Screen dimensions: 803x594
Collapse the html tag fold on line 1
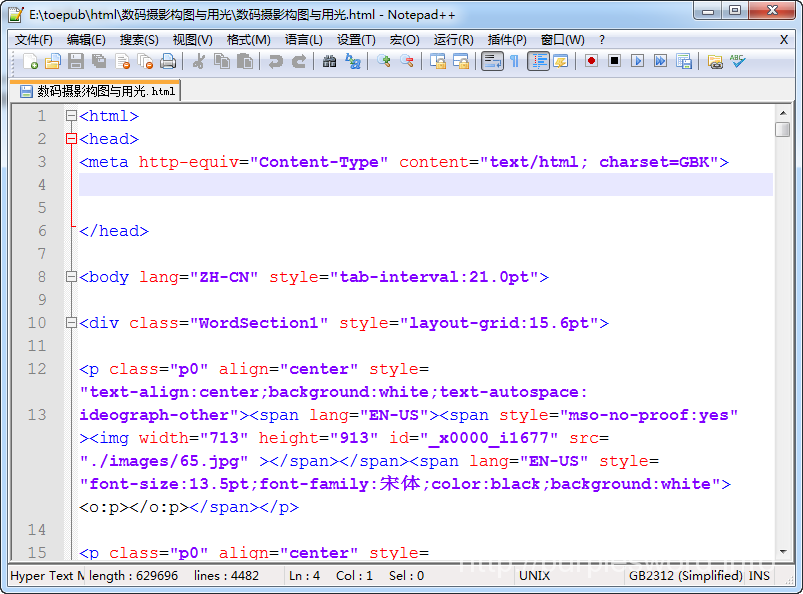[x=71, y=116]
